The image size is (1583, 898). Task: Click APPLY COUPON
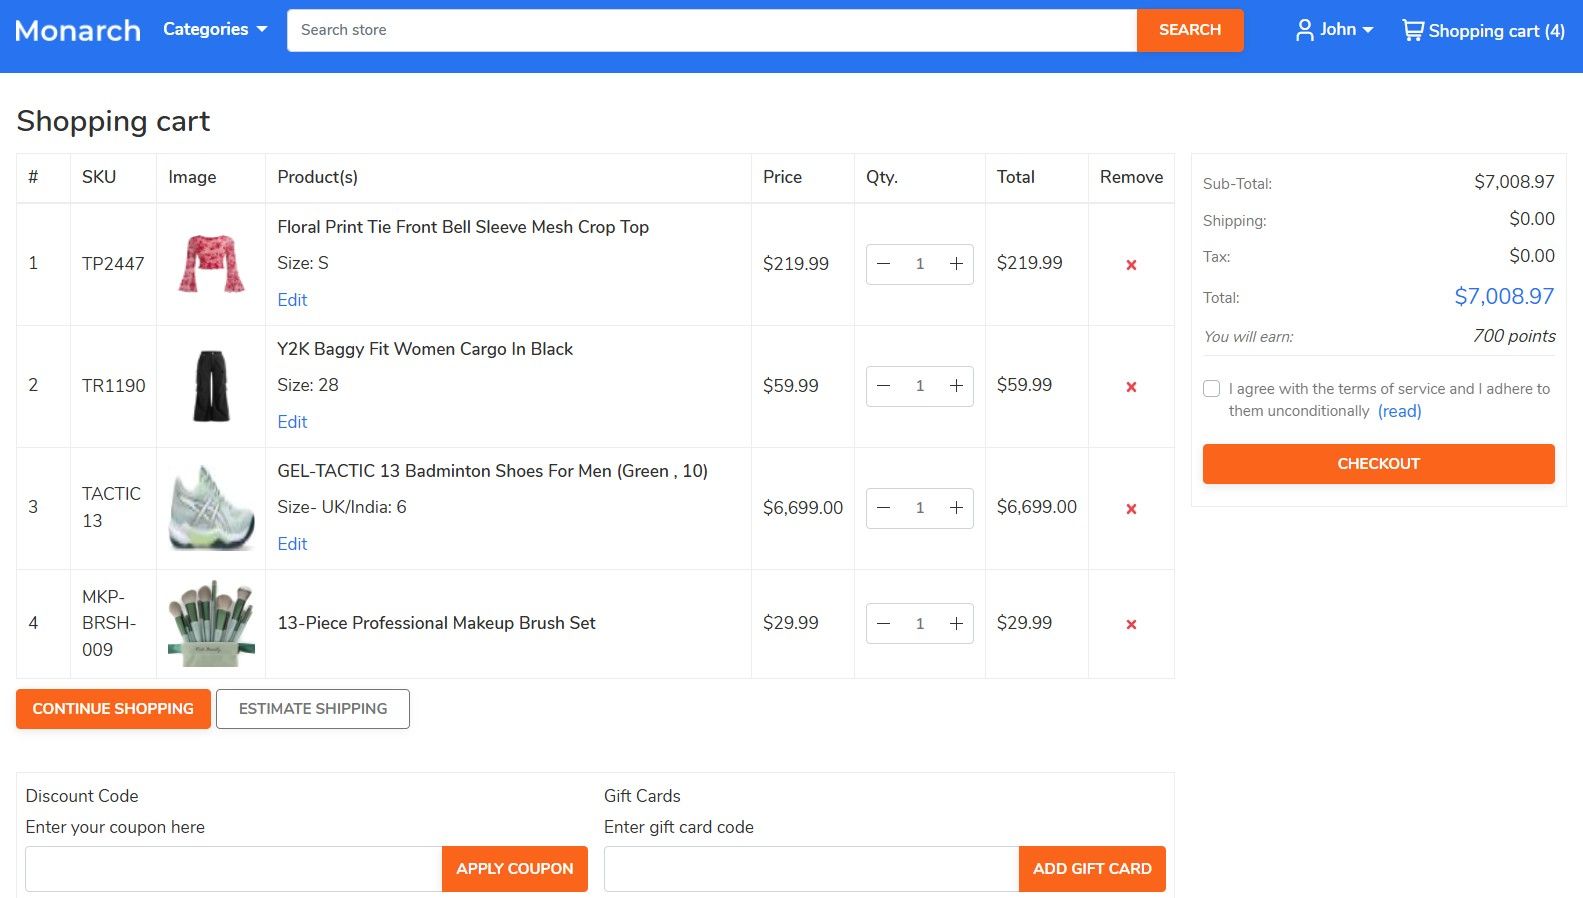515,869
